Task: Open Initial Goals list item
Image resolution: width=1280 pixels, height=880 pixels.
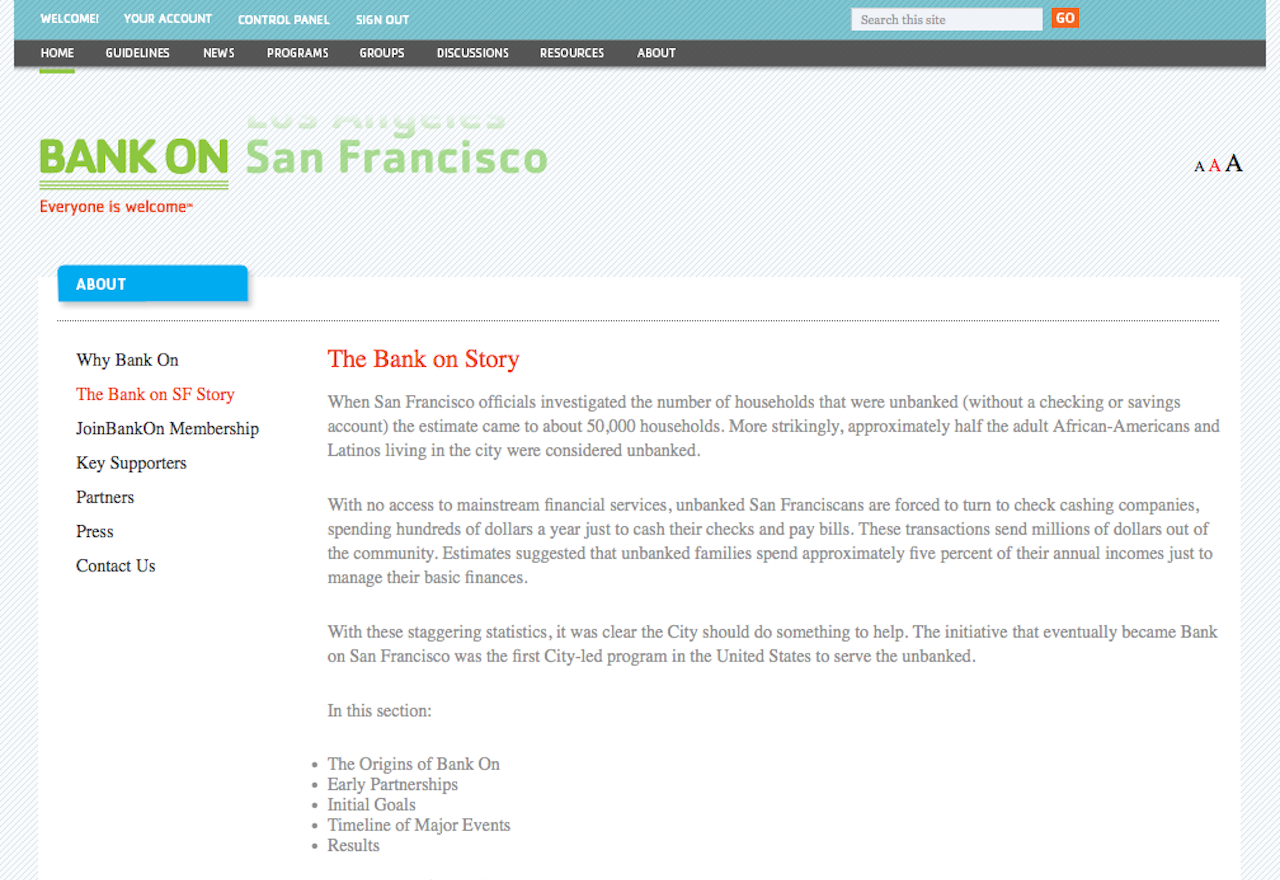Action: point(371,804)
